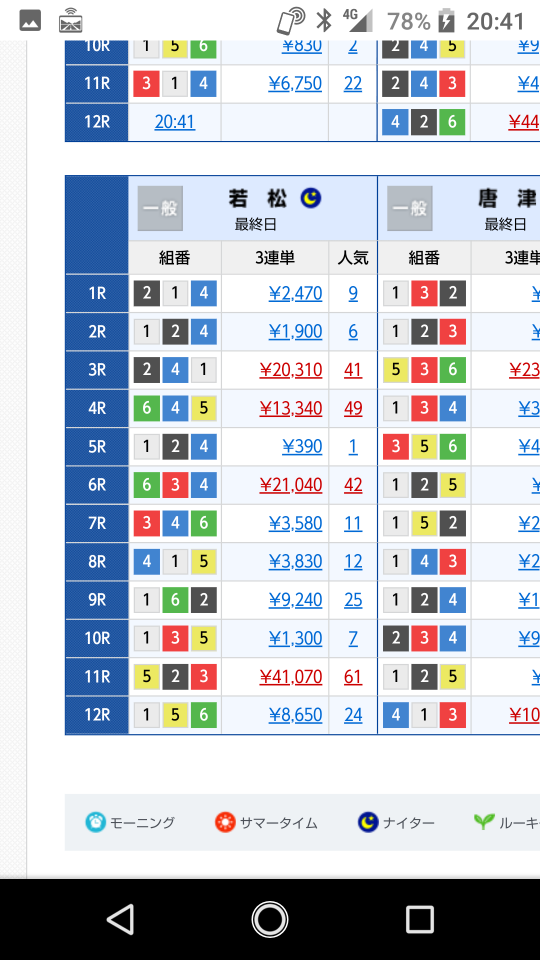Click the 一般 grade badge next to 若松
540x960 pixels.
tap(160, 208)
